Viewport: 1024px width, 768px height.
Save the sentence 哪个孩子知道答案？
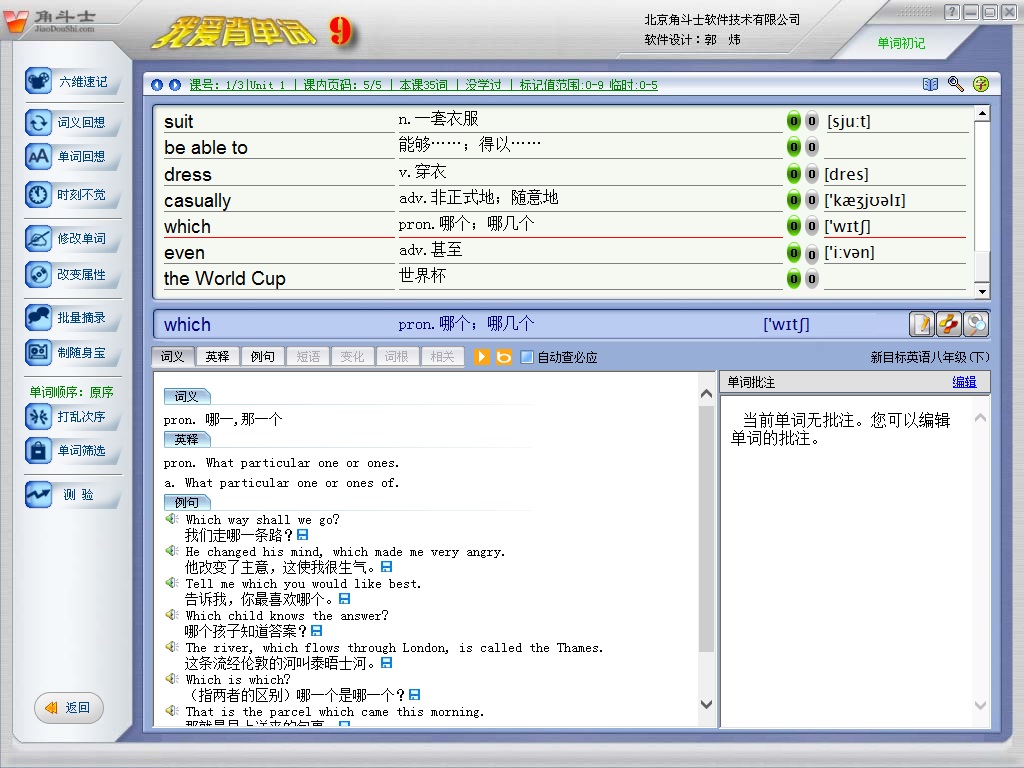(317, 631)
